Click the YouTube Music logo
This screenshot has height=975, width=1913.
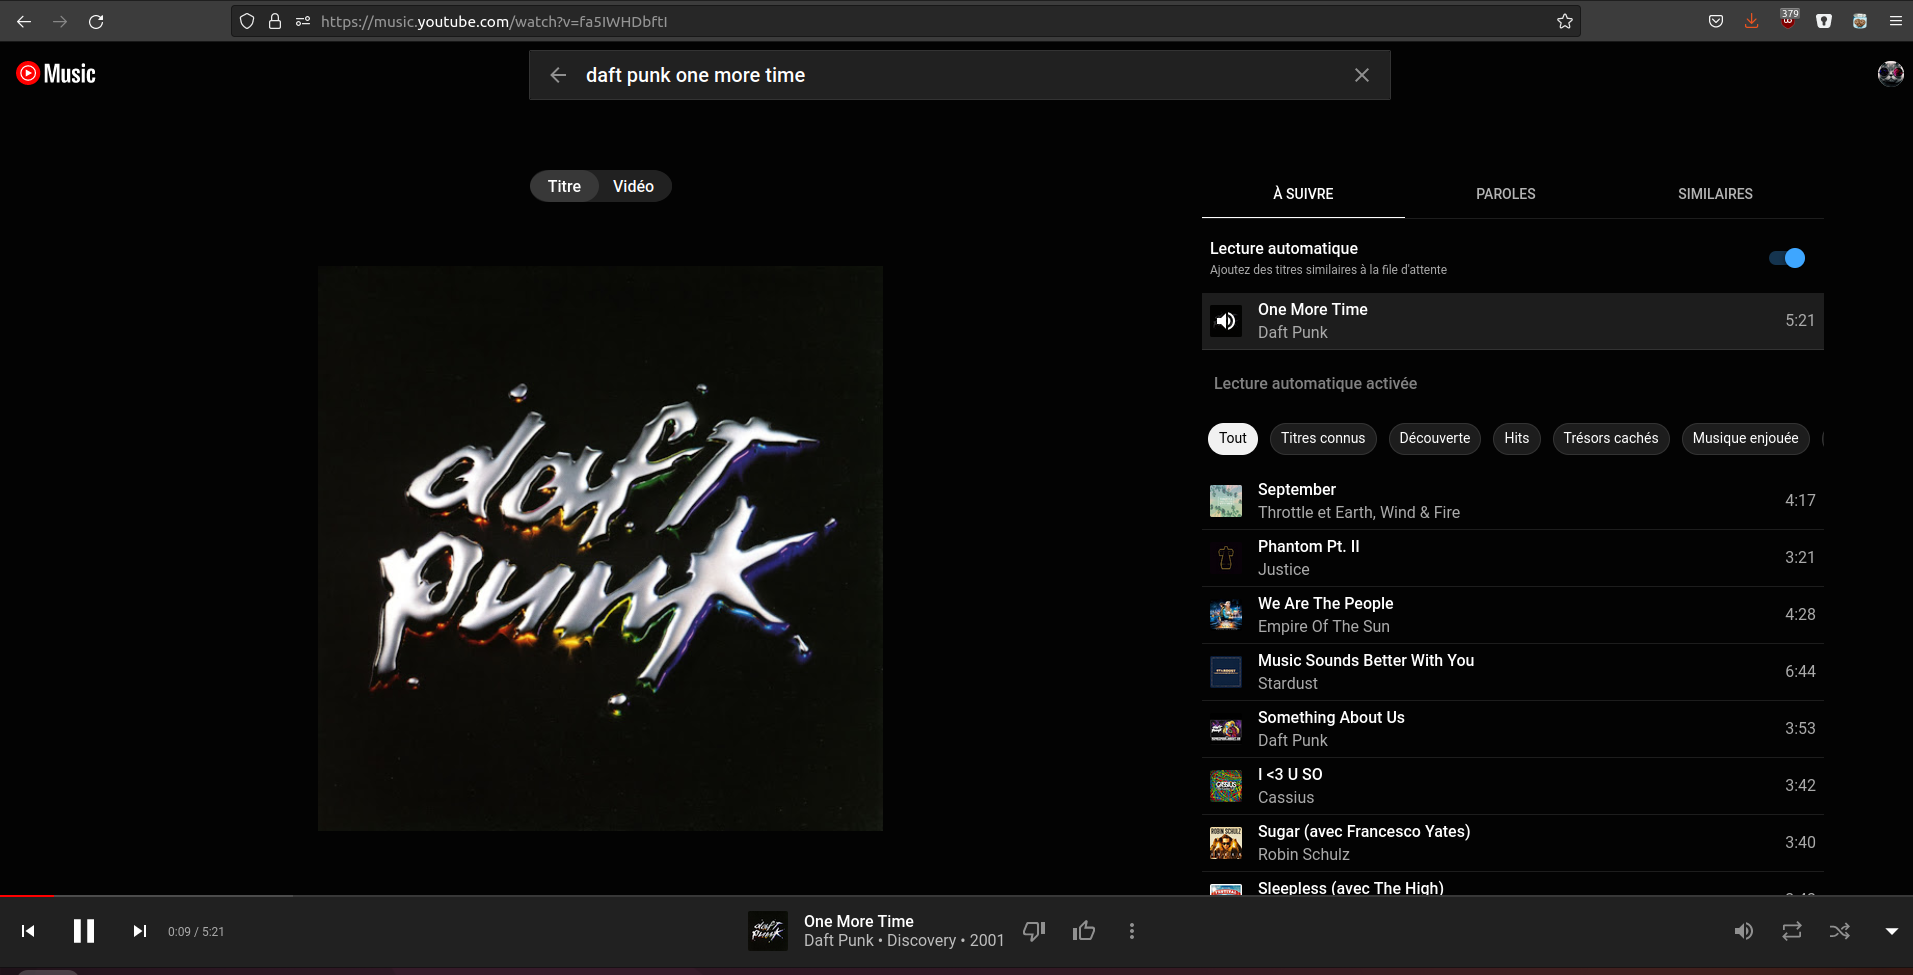pyautogui.click(x=56, y=73)
